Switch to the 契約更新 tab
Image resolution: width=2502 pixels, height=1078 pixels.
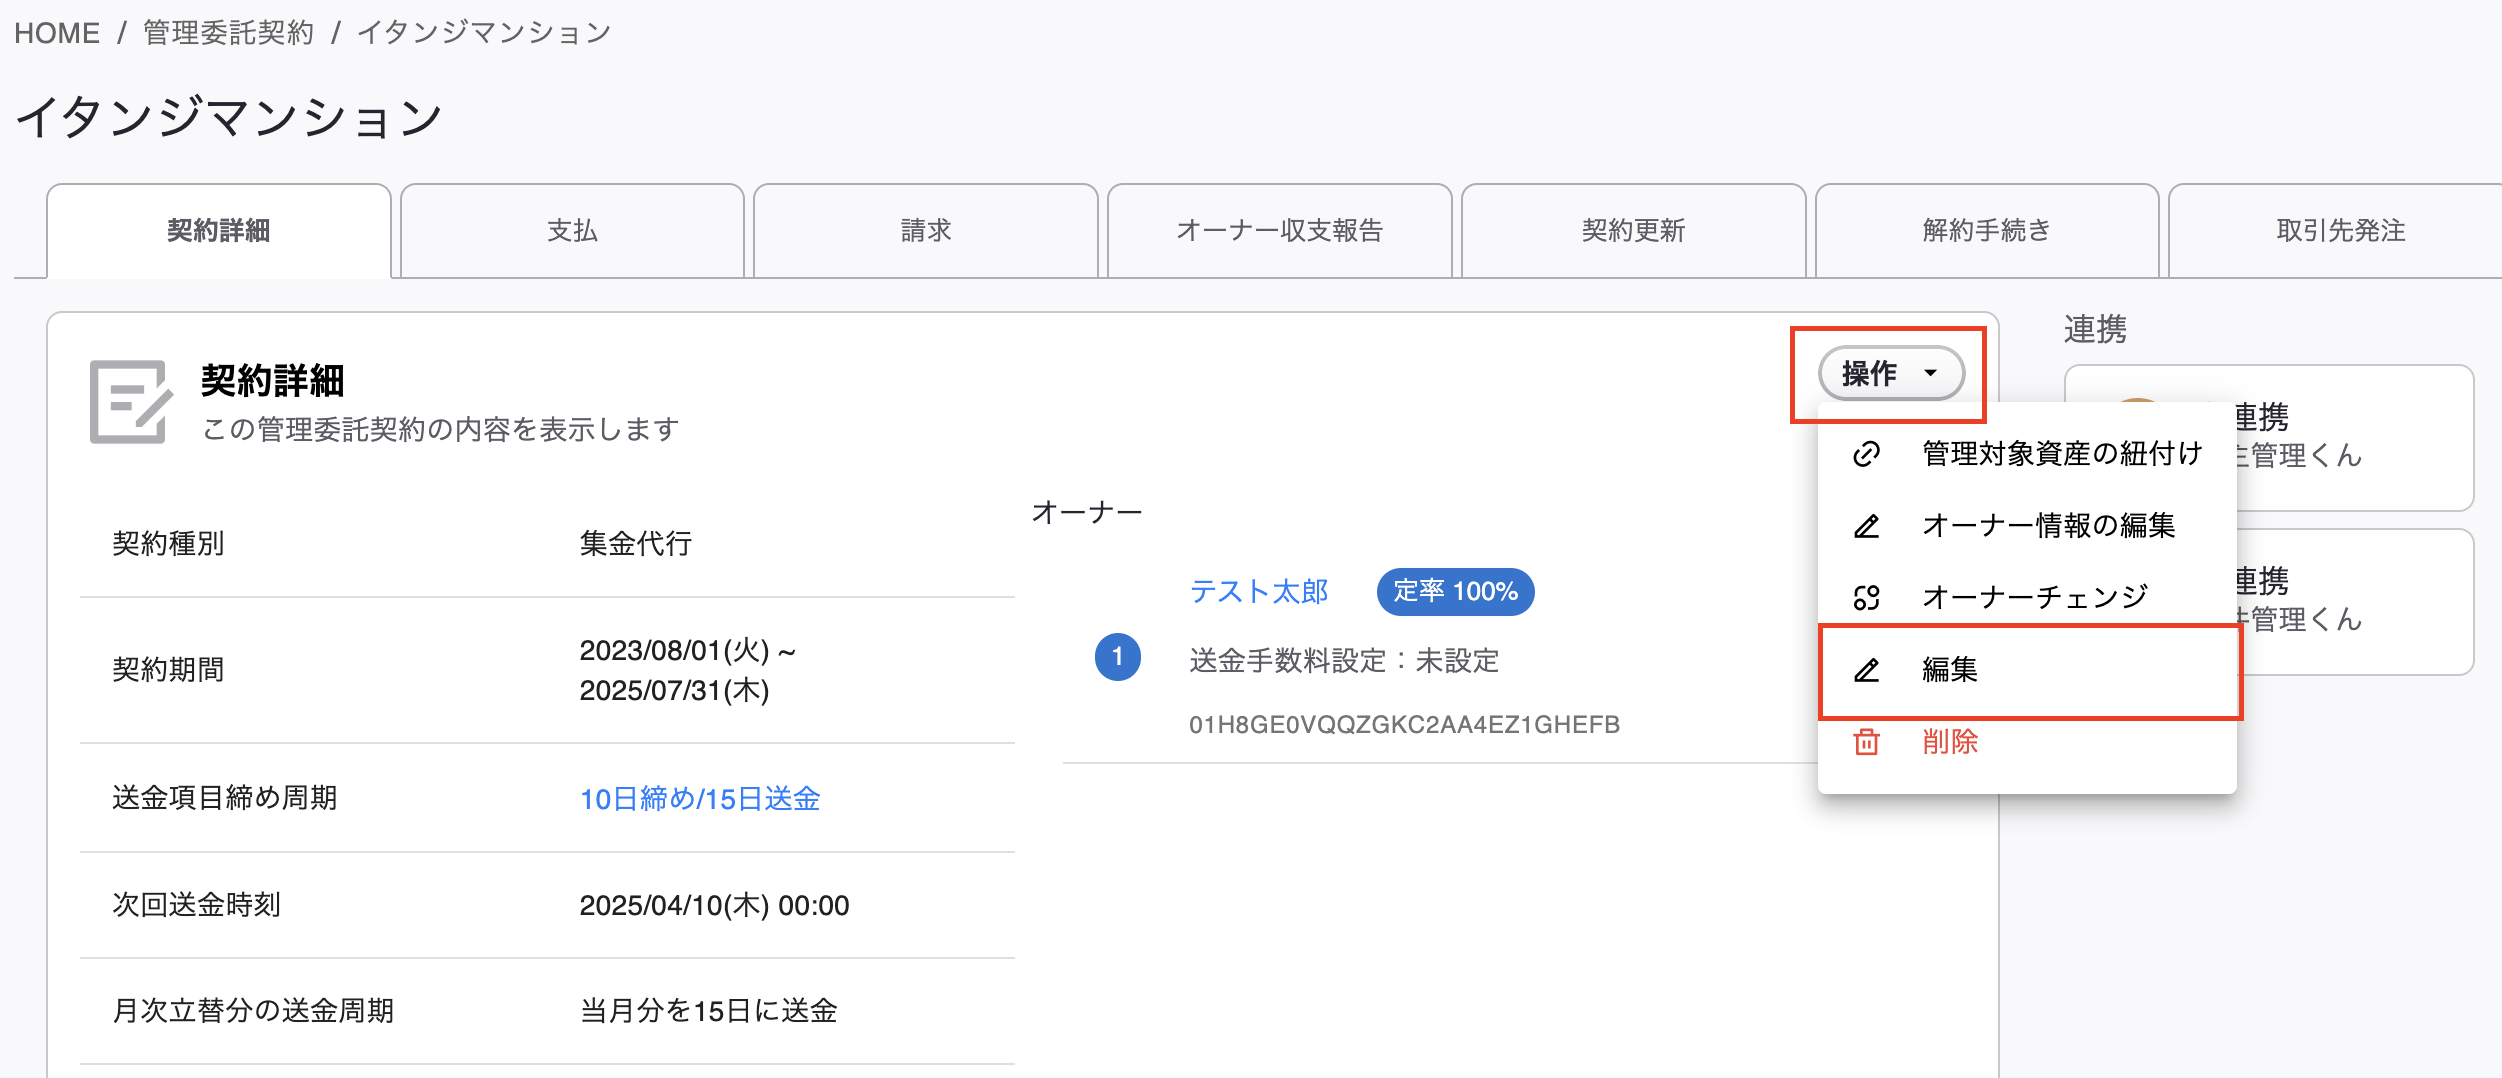click(1634, 230)
